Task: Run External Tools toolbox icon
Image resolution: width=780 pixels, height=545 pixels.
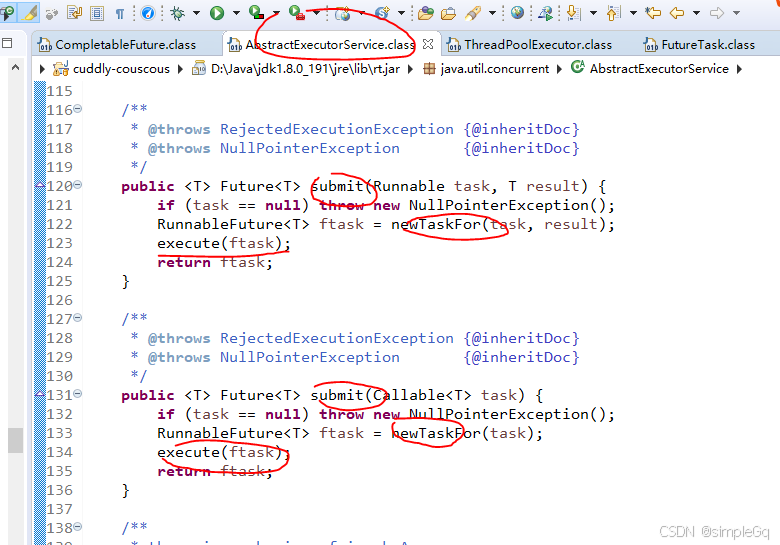Action: pyautogui.click(x=297, y=12)
